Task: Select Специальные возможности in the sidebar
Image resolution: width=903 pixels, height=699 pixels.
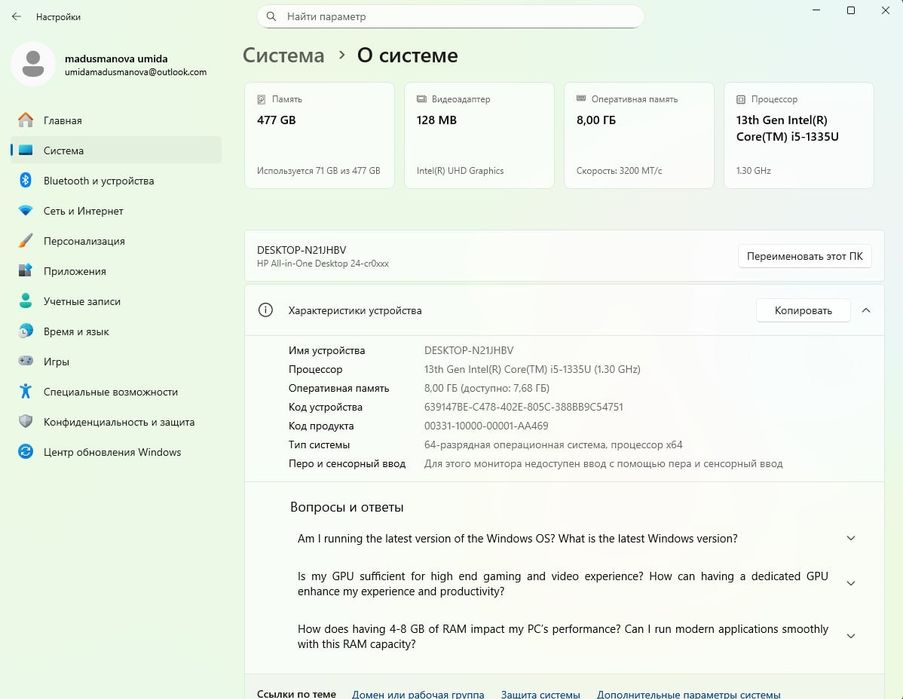Action: pyautogui.click(x=110, y=392)
